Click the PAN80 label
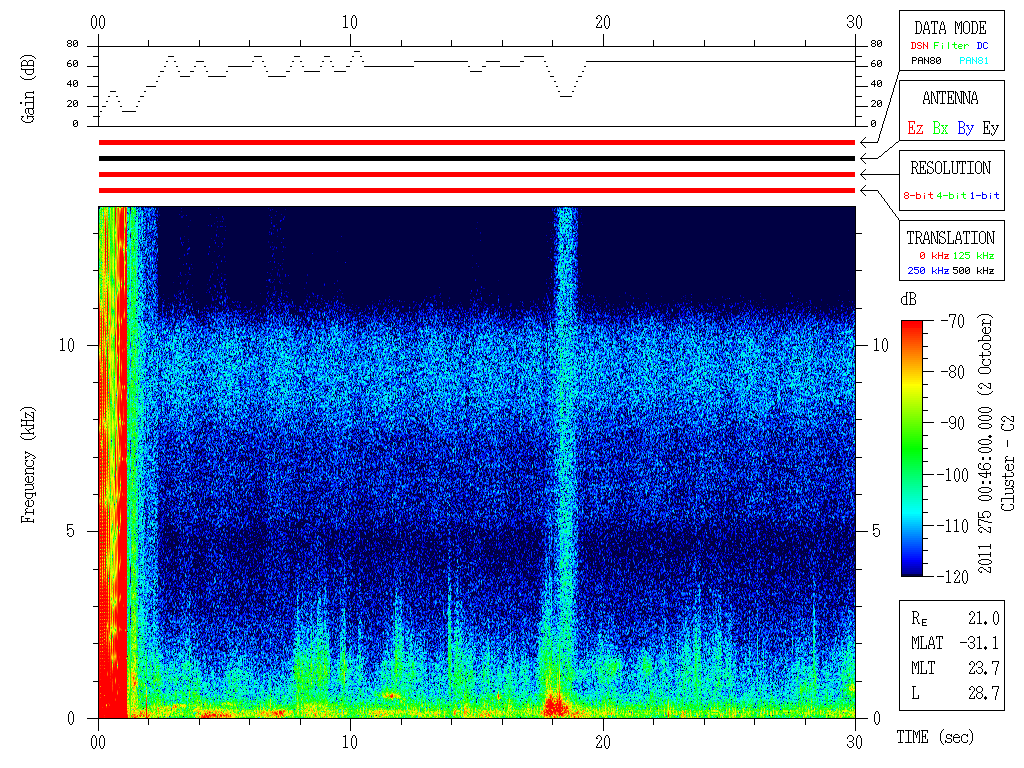This screenshot has width=1024, height=768. pos(926,61)
